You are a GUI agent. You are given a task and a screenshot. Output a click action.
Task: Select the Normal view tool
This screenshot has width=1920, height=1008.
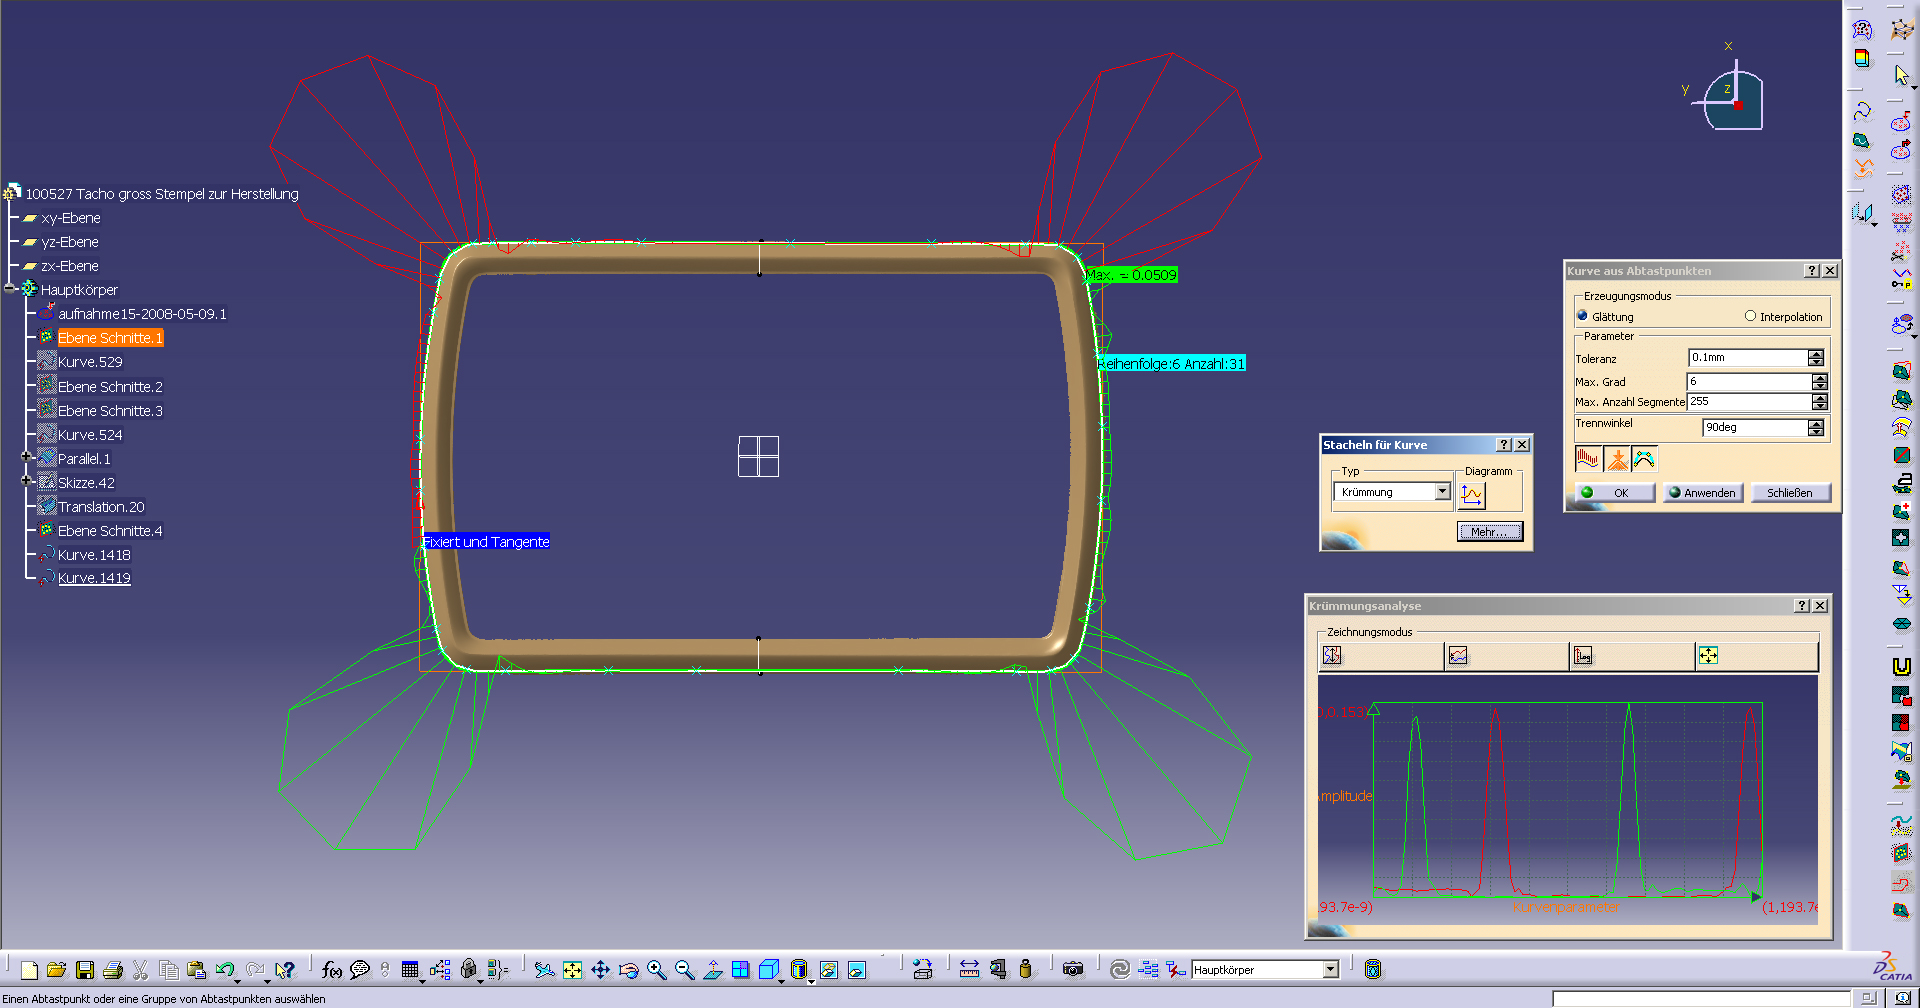(x=713, y=970)
